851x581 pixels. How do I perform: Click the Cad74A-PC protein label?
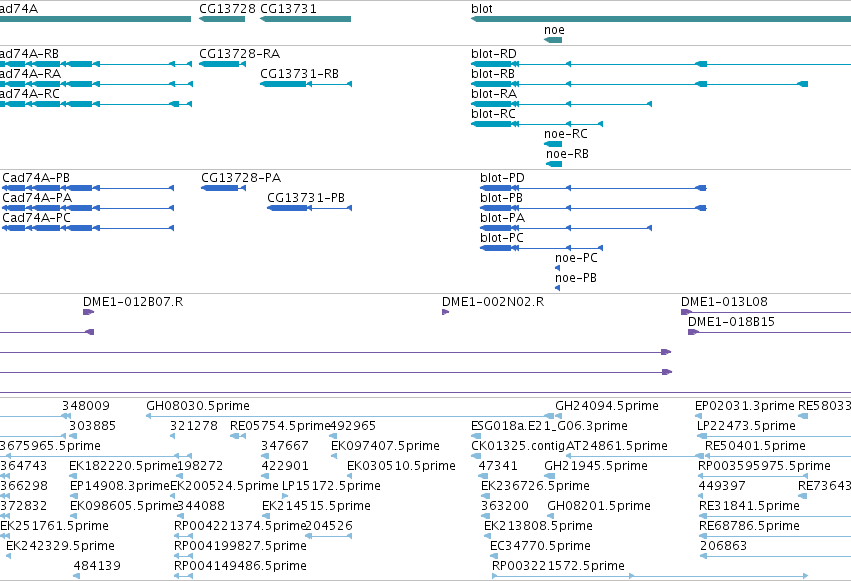[36, 218]
